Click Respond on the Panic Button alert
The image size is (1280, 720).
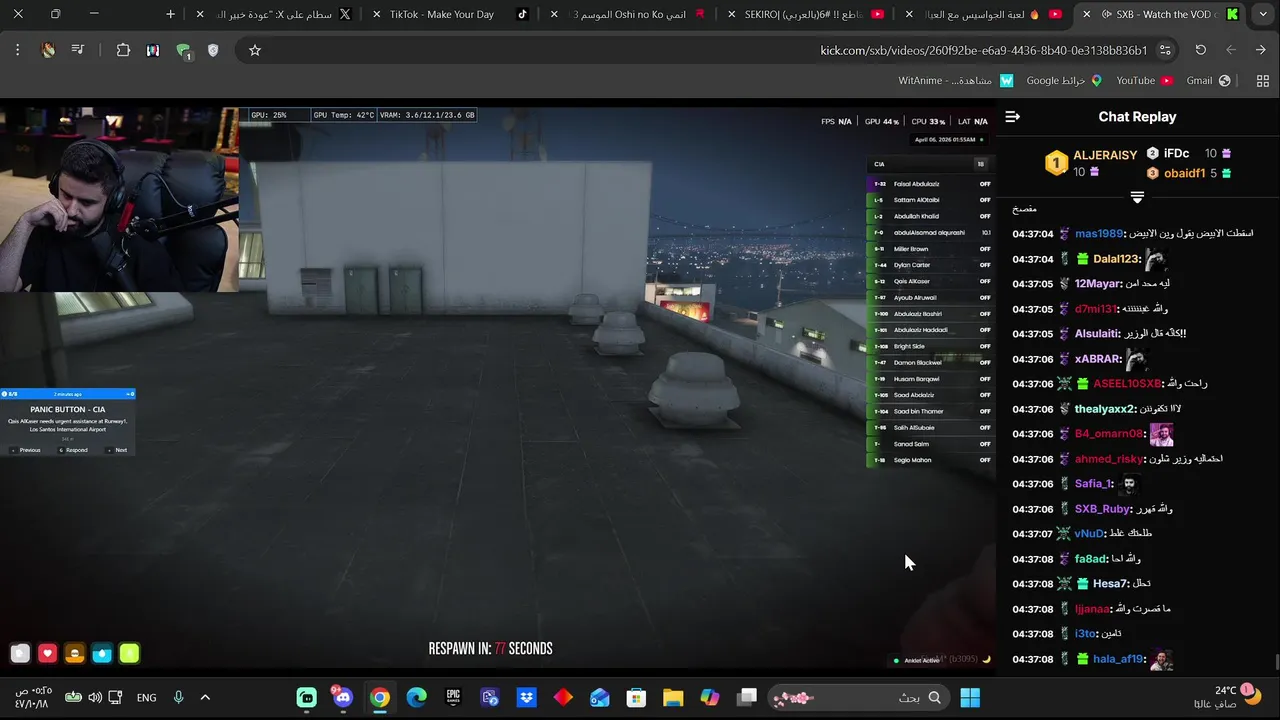click(73, 450)
